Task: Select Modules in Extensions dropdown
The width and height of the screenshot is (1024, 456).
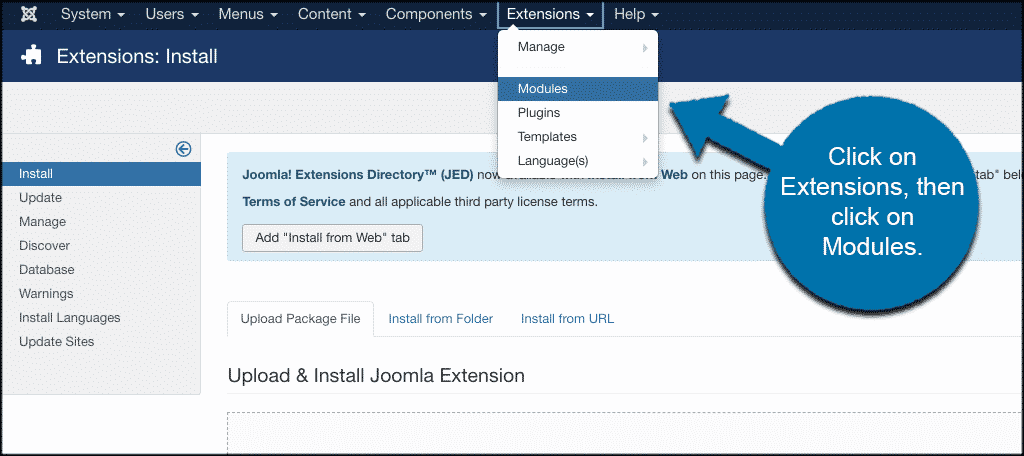Action: point(578,89)
